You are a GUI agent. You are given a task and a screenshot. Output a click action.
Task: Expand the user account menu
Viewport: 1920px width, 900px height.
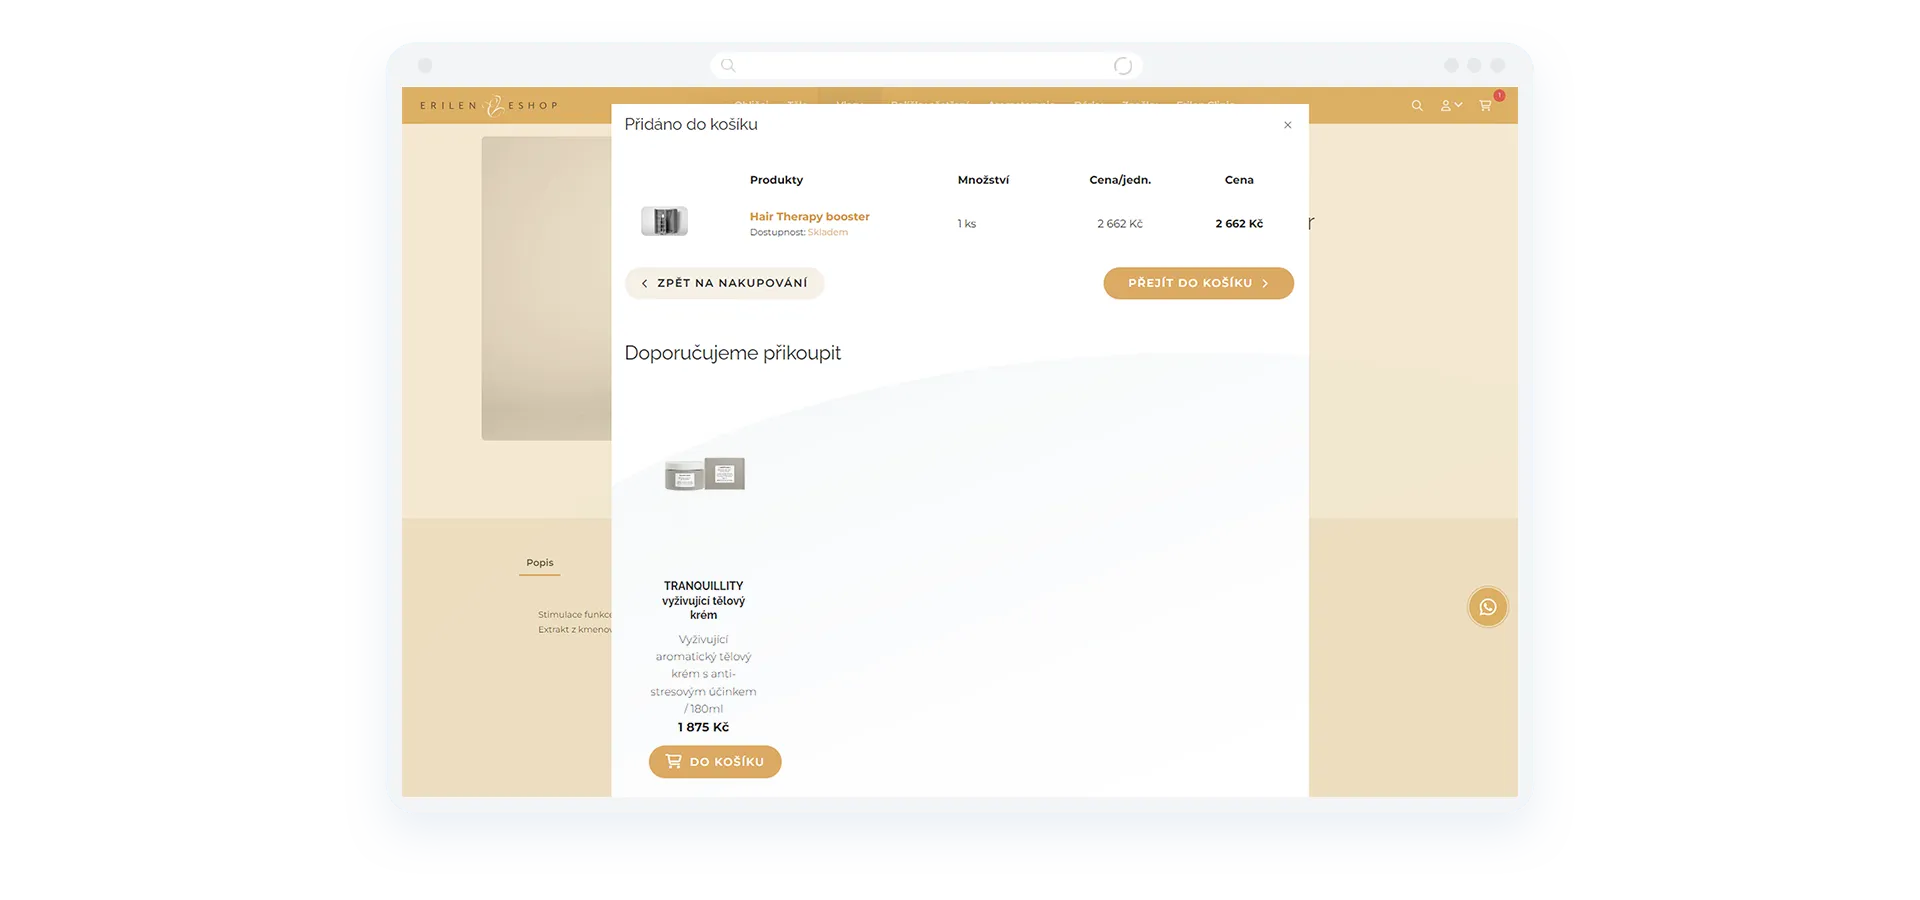(x=1450, y=105)
